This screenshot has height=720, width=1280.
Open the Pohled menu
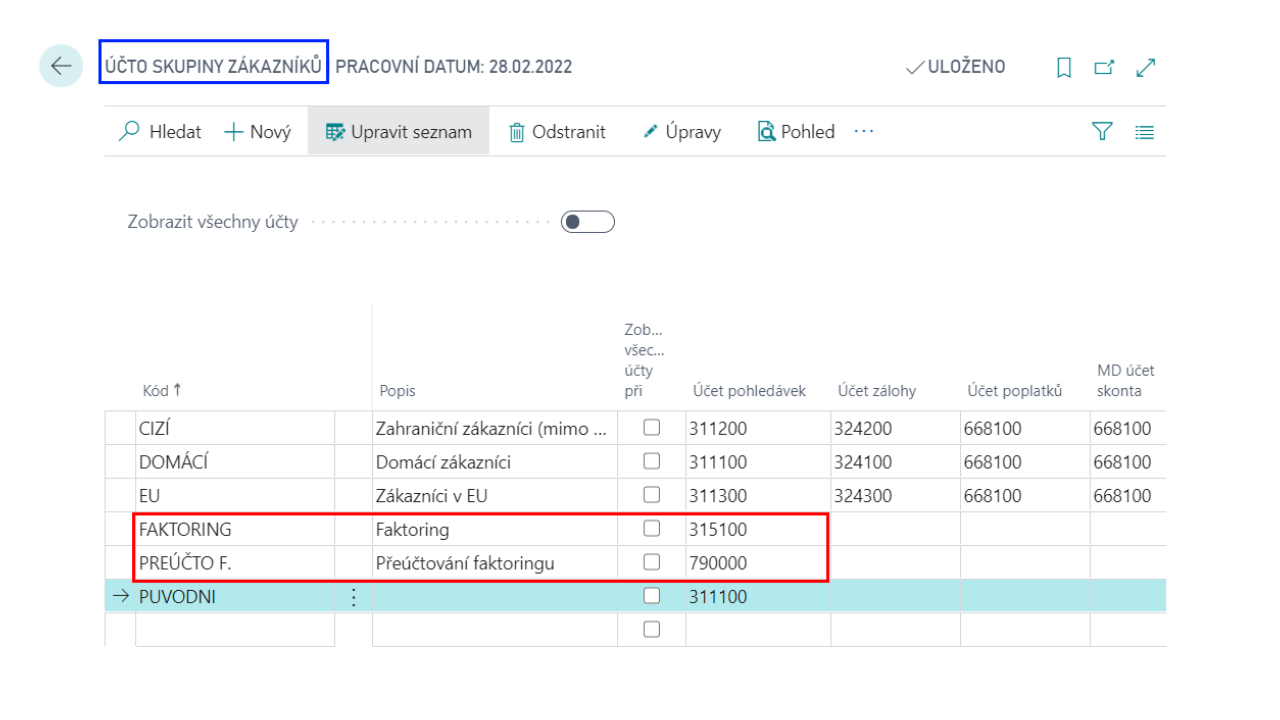point(796,131)
